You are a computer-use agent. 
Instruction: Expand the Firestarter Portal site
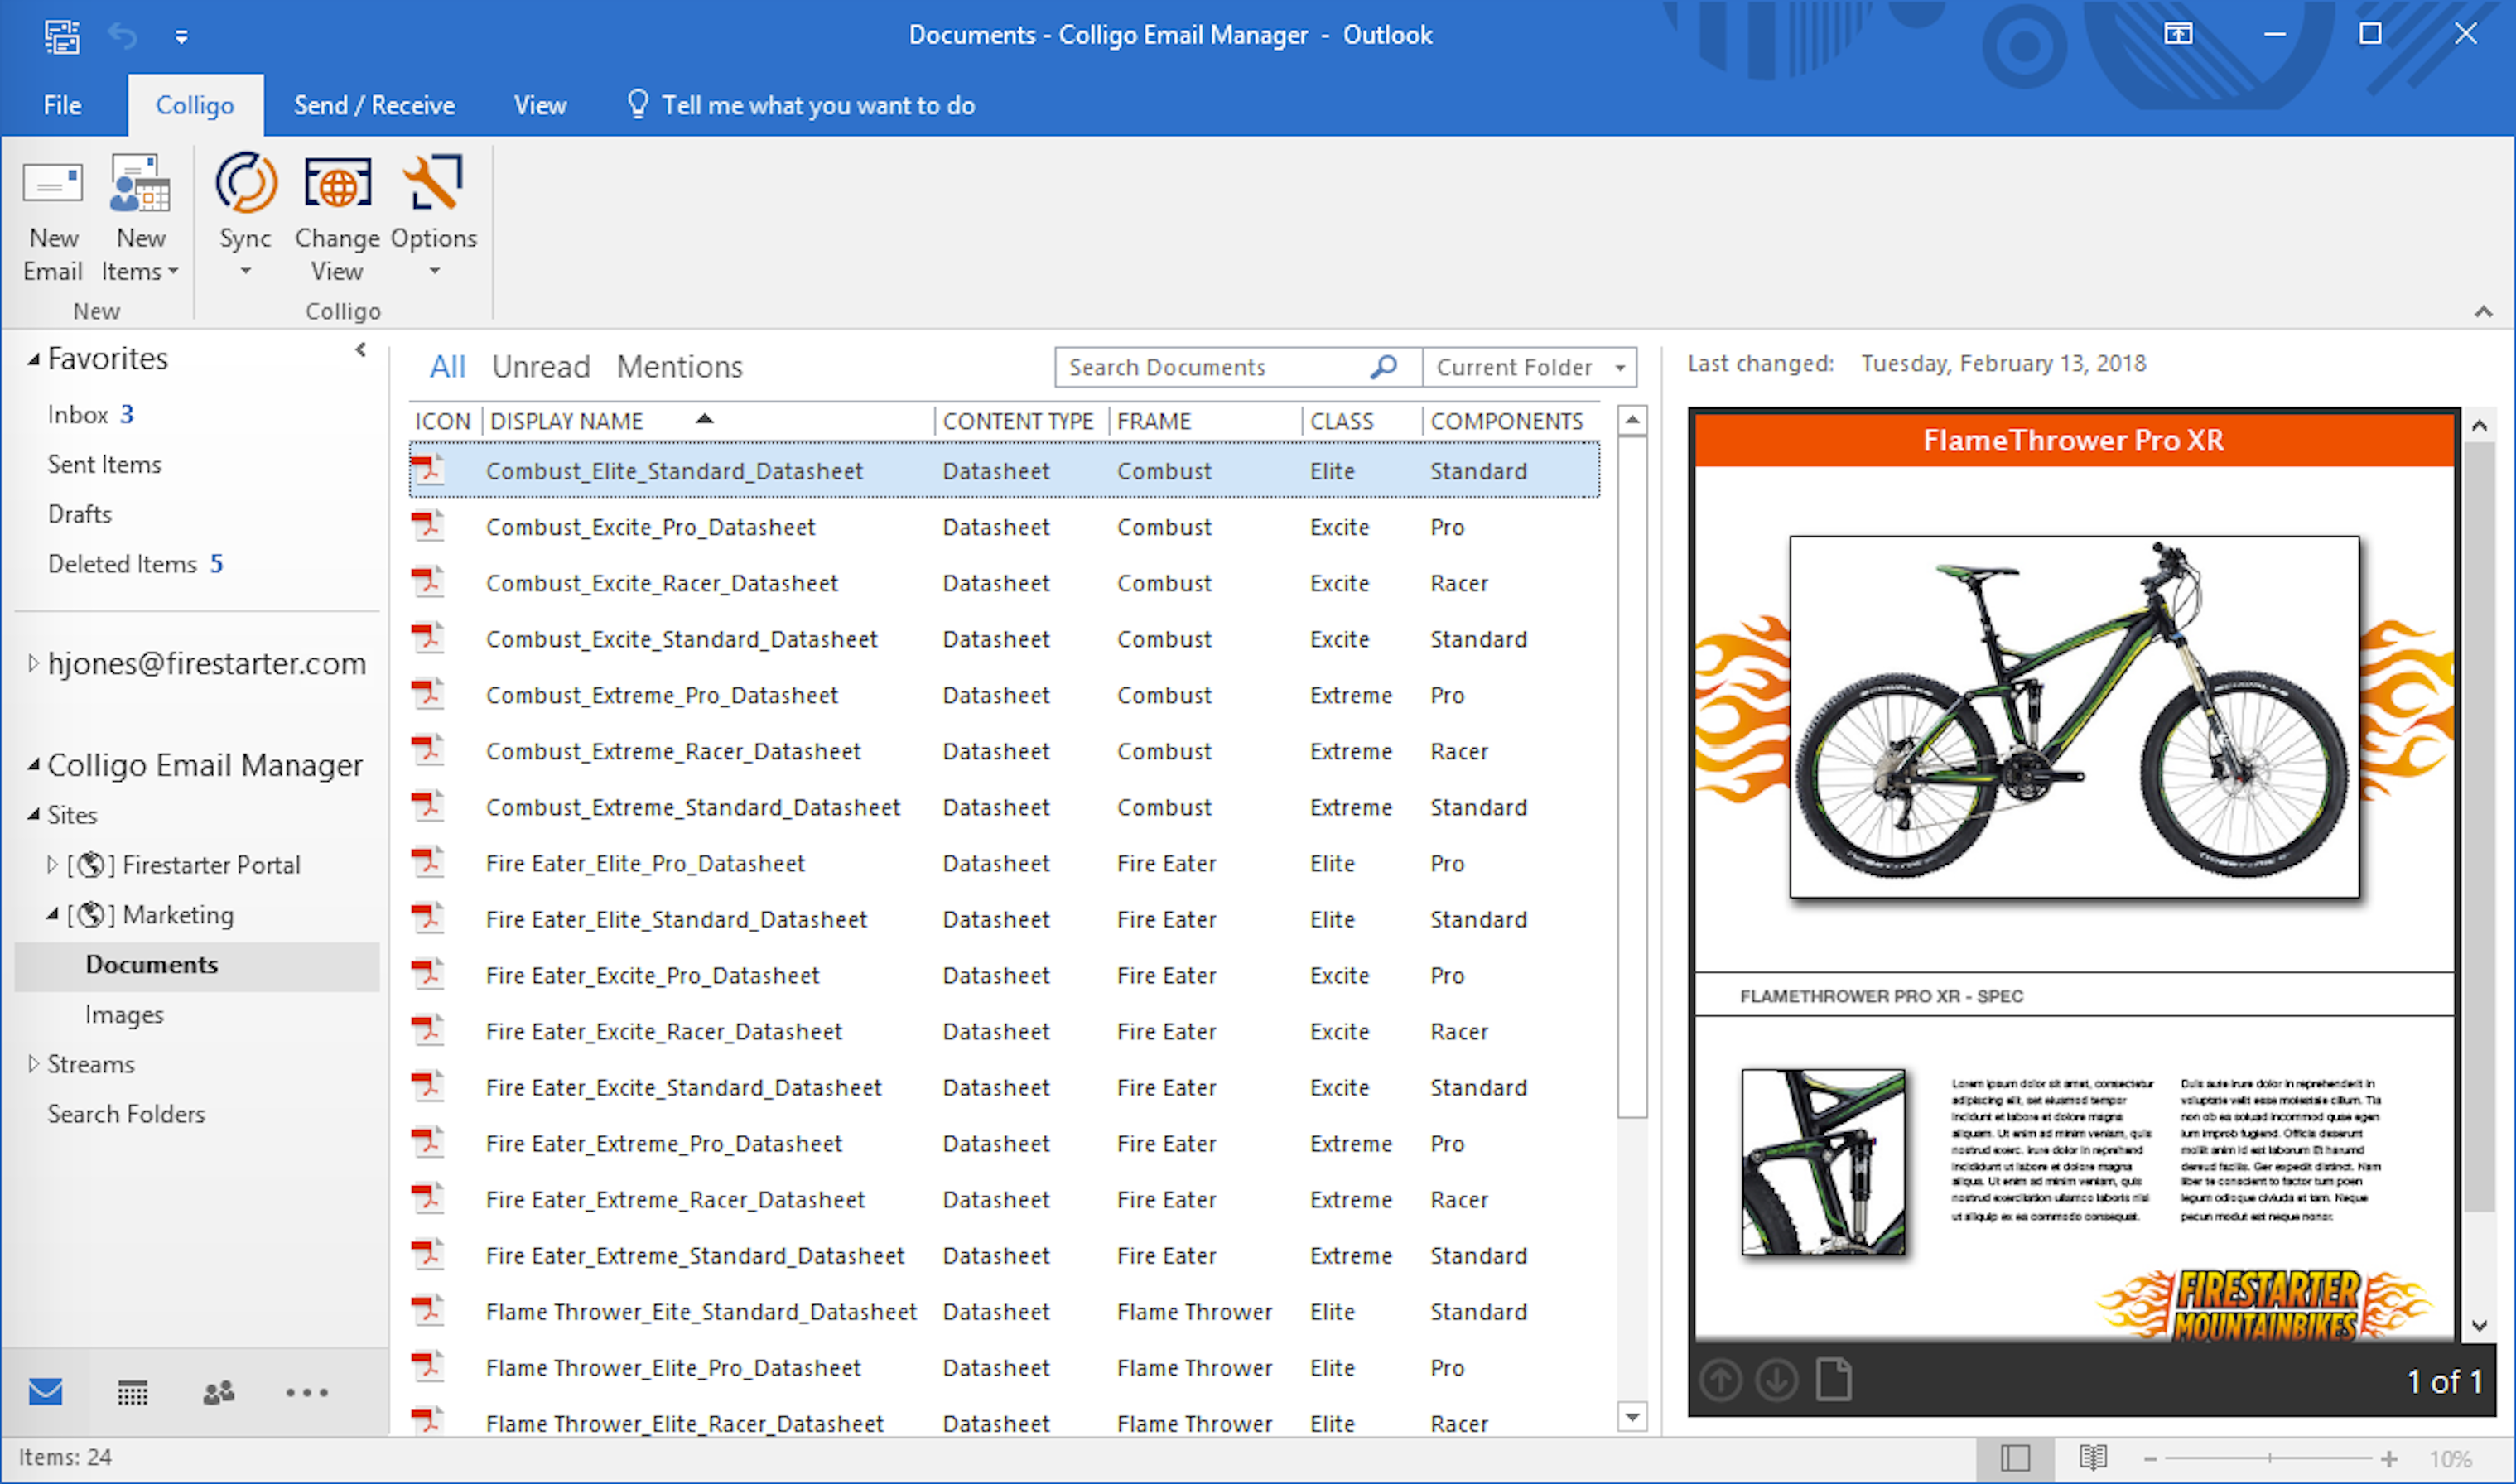(53, 864)
